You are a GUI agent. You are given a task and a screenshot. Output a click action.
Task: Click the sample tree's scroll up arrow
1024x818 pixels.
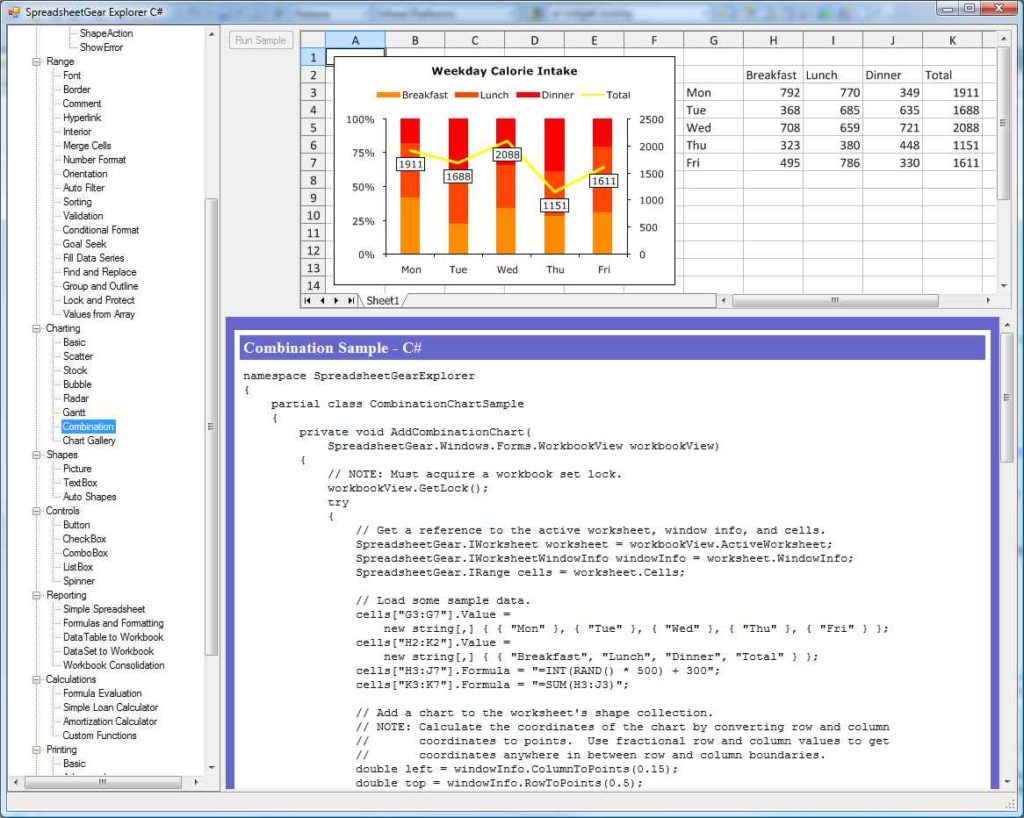[x=211, y=33]
